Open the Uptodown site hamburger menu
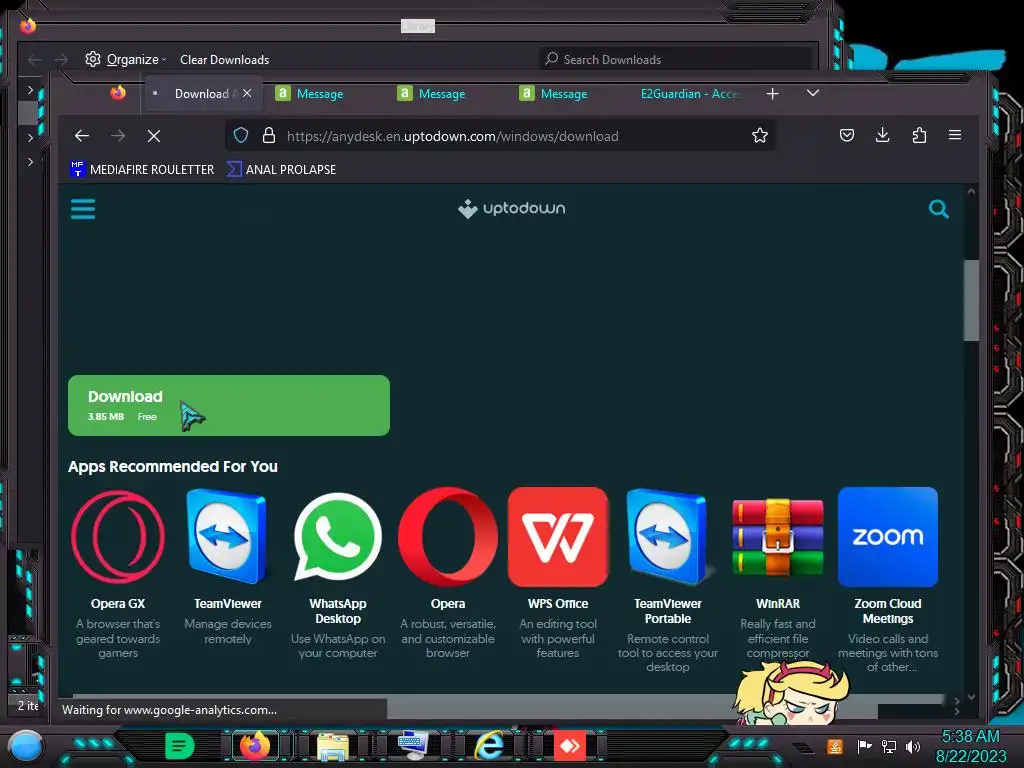 [x=83, y=209]
